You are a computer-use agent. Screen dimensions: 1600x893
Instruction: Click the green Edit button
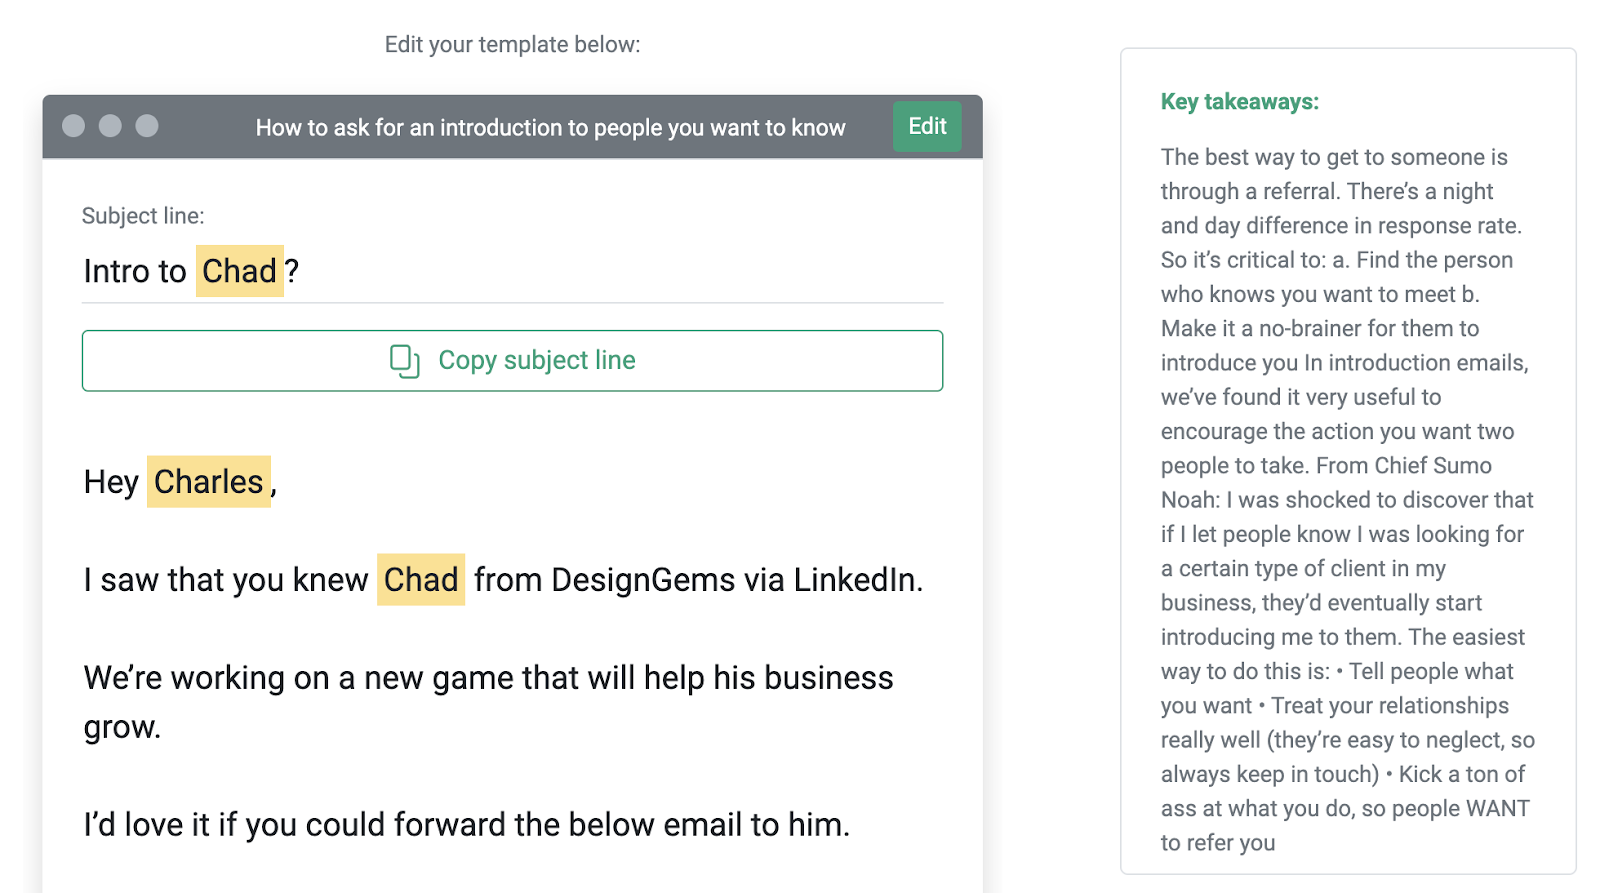(x=927, y=127)
